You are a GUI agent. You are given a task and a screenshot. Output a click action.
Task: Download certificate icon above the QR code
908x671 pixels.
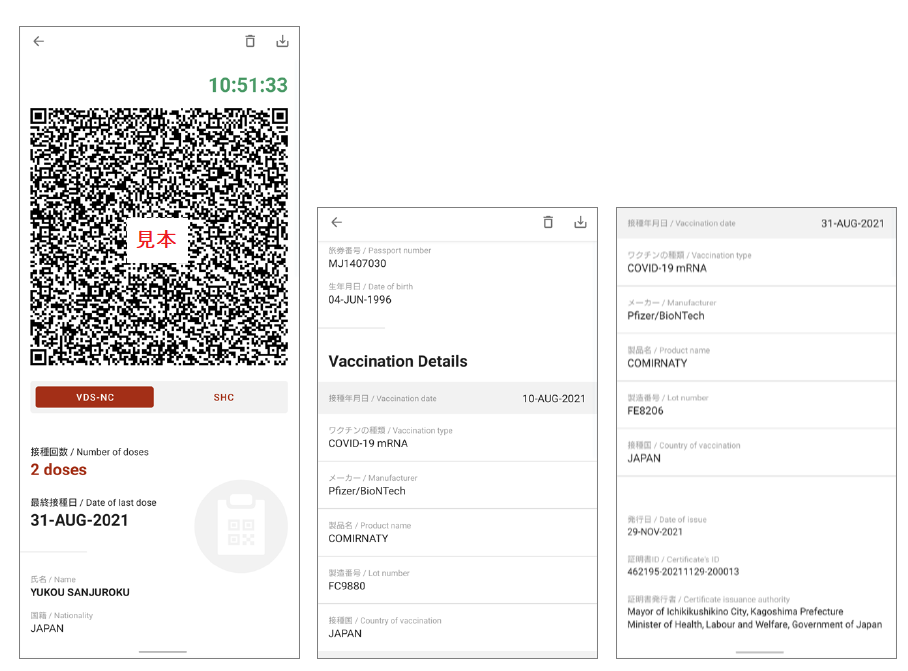[282, 41]
